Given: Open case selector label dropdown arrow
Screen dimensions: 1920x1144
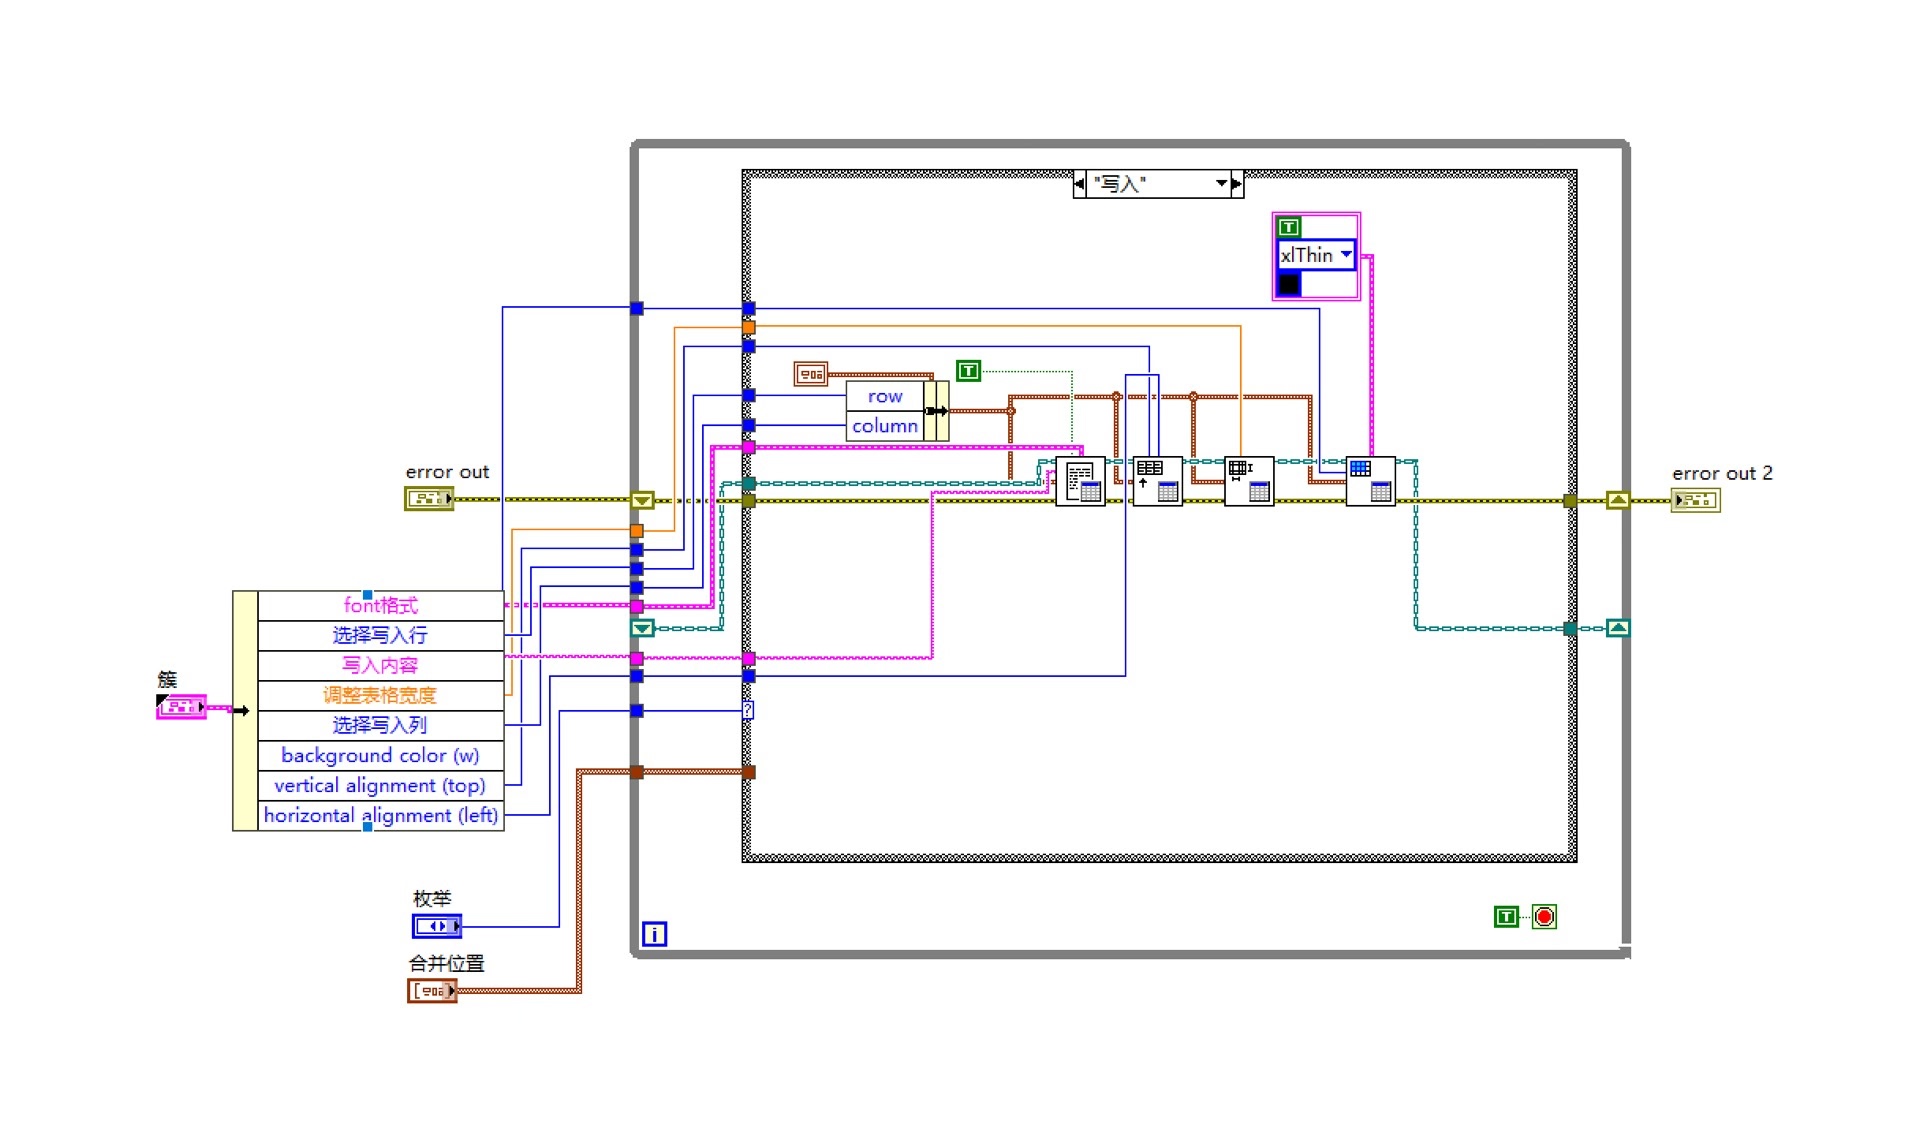Looking at the screenshot, I should [x=1221, y=184].
